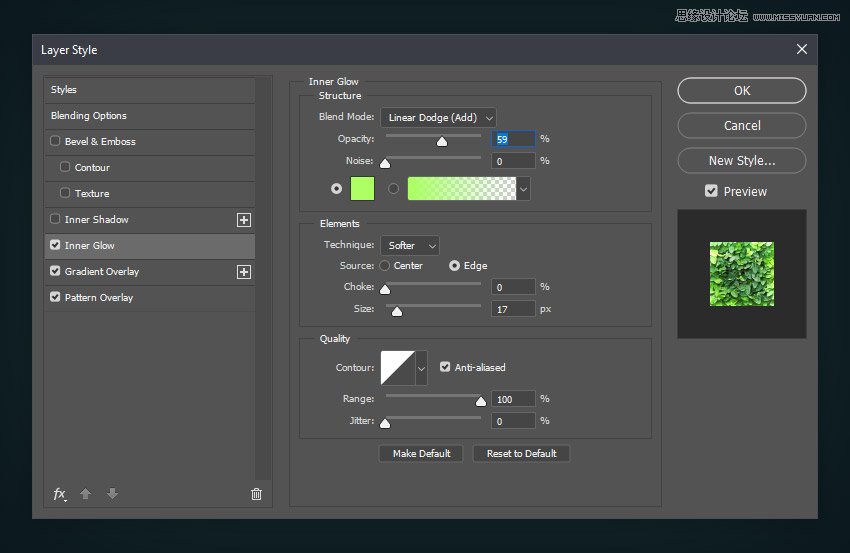Open the Contour curve thumbnail editor
The width and height of the screenshot is (850, 553).
tap(397, 368)
